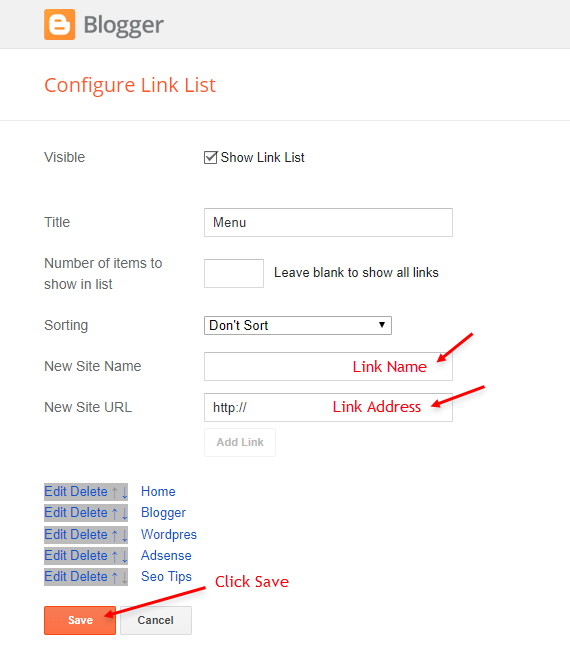Edit the Home link entry
Viewport: 570px width, 650px height.
point(56,492)
